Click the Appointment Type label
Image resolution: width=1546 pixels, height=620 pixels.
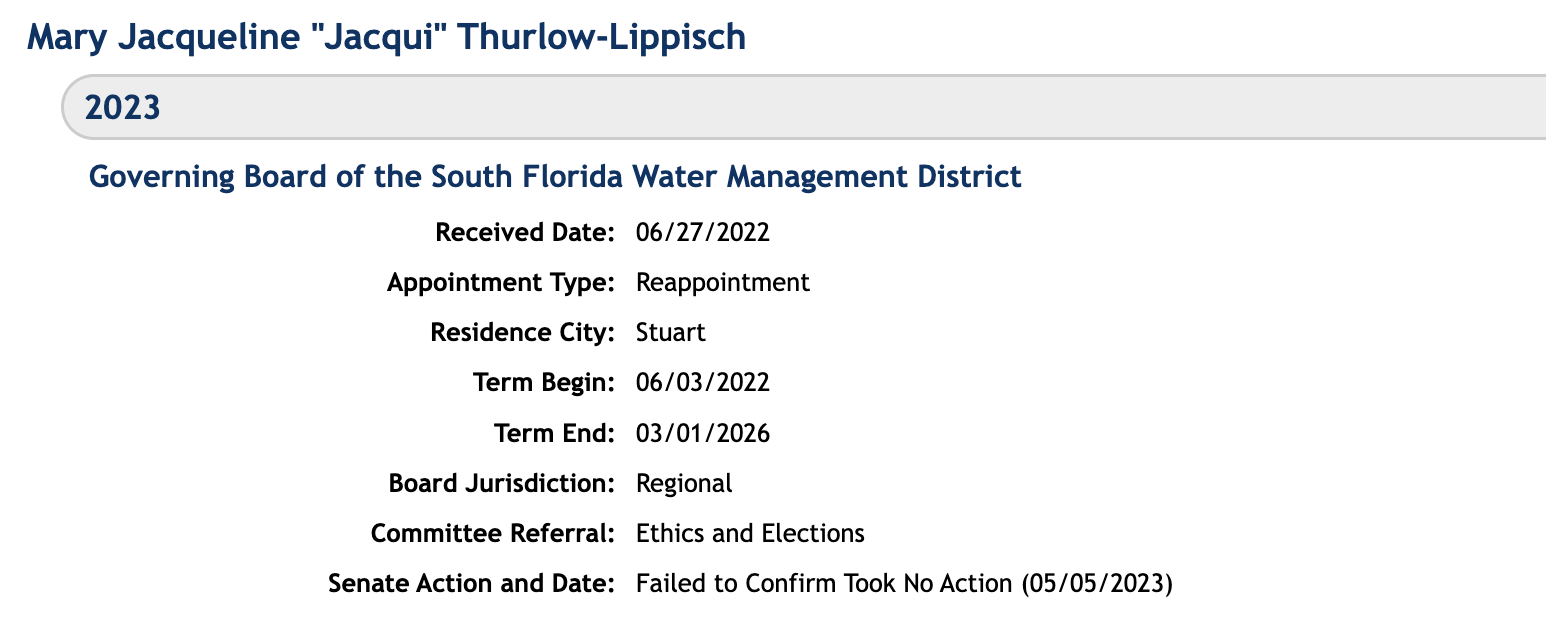[x=501, y=283]
